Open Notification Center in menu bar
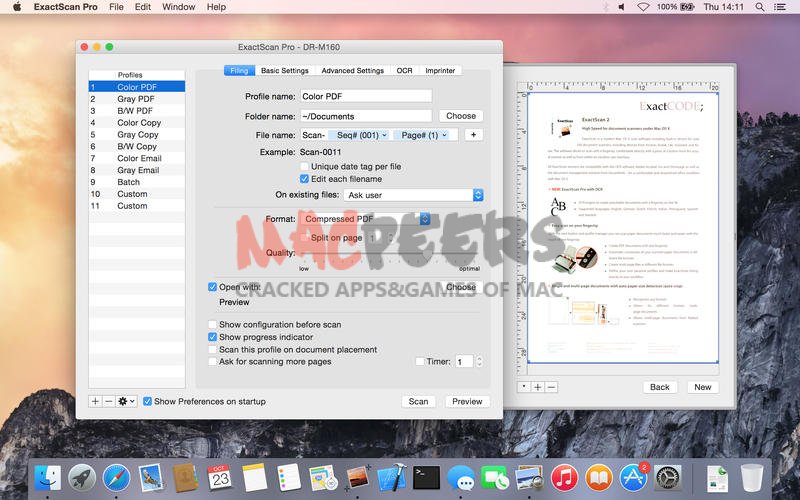Viewport: 800px width, 500px height. point(780,7)
